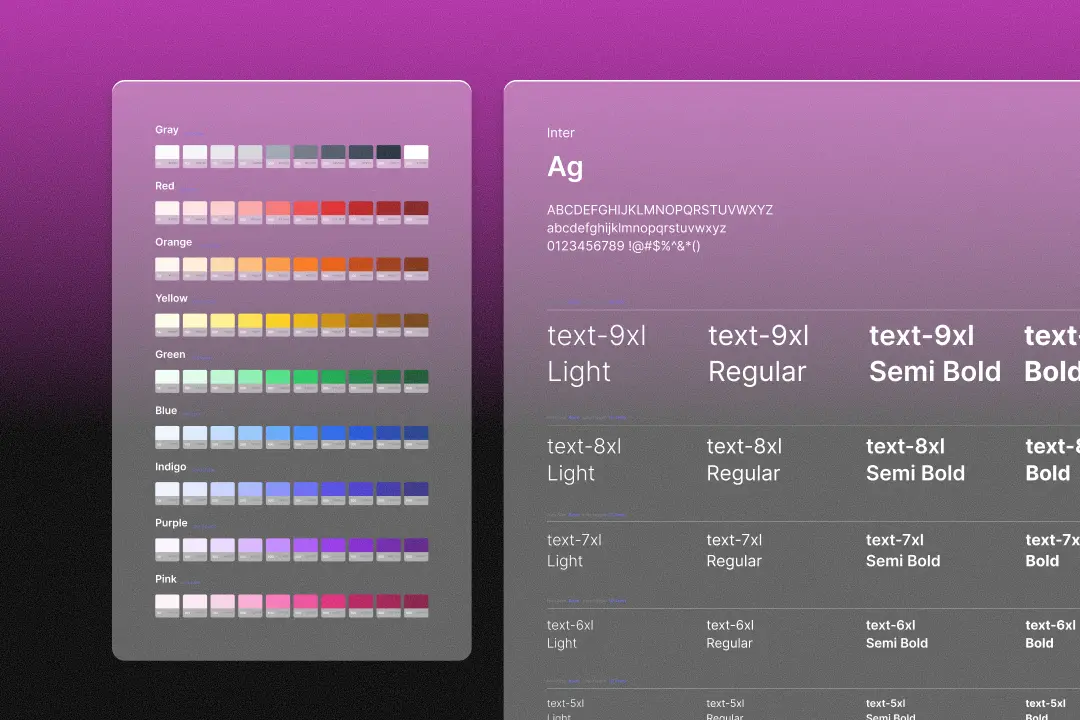The image size is (1080, 720).
Task: Pick the darkest charcoal Gray swatch
Action: [x=388, y=156]
